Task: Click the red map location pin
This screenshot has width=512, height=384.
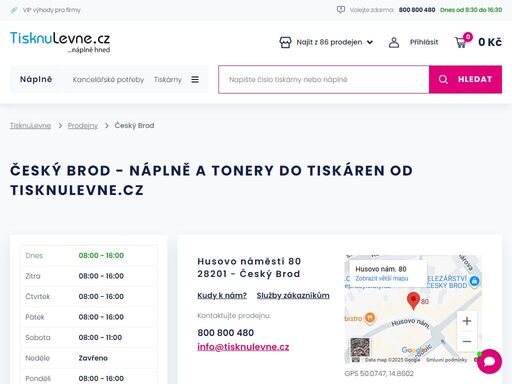Action: [413, 301]
